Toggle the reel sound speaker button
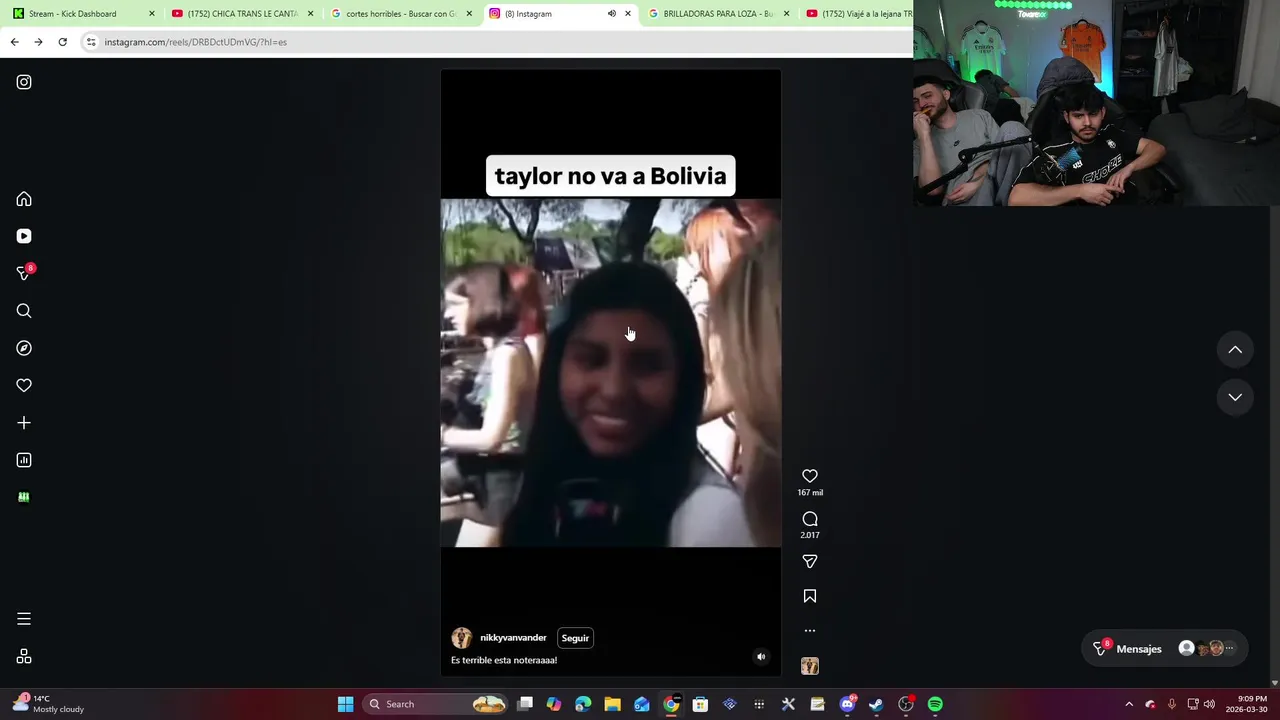 (761, 657)
